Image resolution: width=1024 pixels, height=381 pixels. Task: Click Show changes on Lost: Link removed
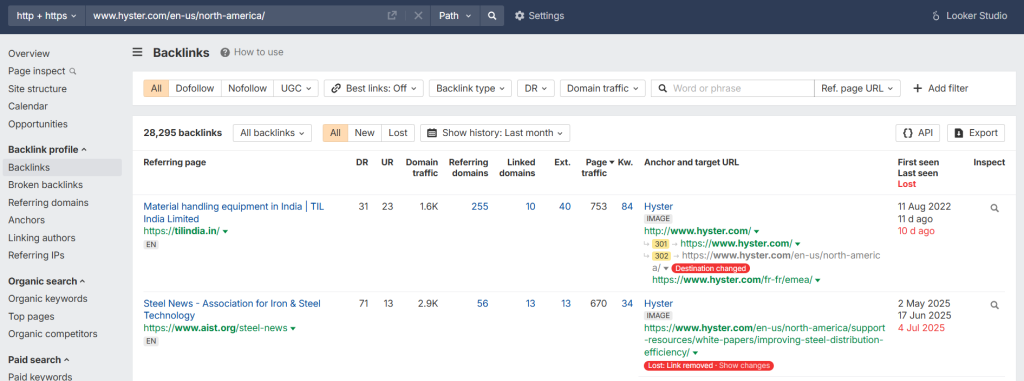click(744, 365)
